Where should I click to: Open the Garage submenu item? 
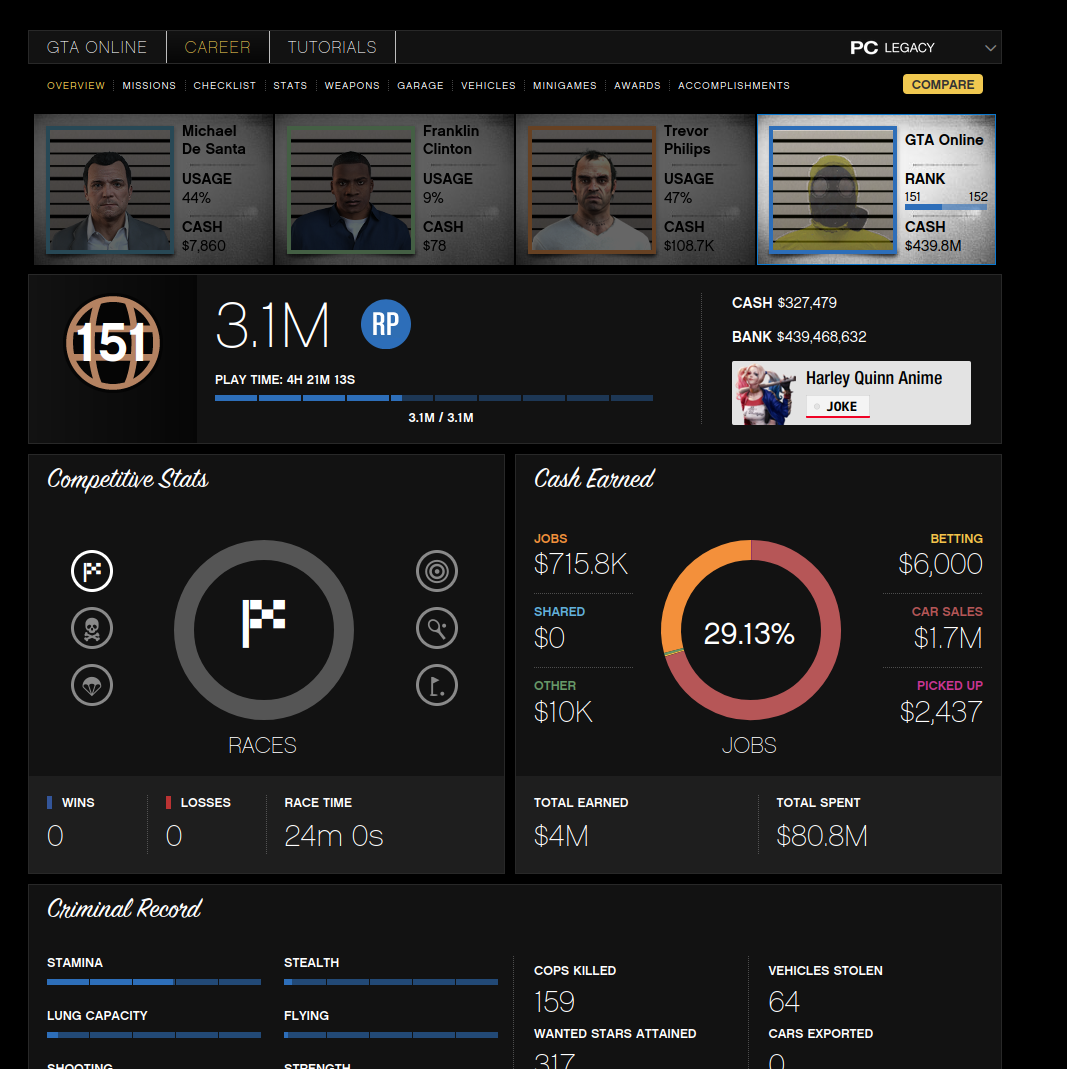[420, 86]
